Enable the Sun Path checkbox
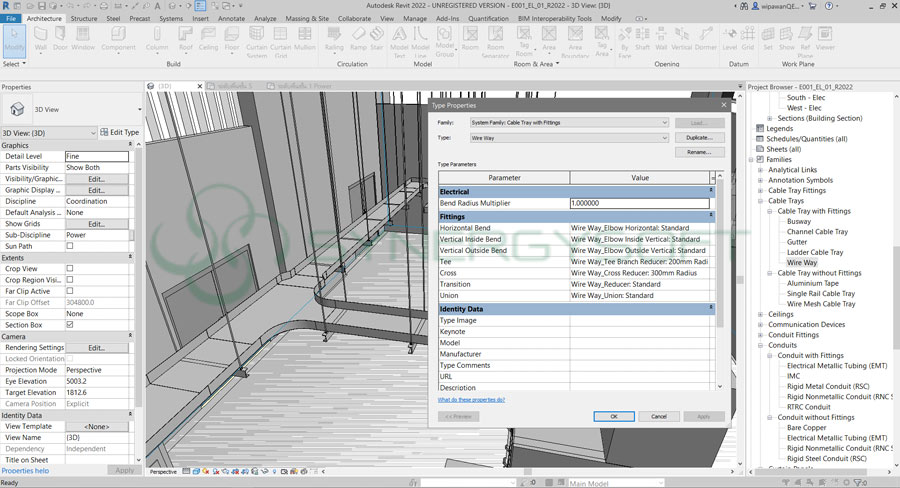Screen dimensions: 900x488 click(x=70, y=246)
